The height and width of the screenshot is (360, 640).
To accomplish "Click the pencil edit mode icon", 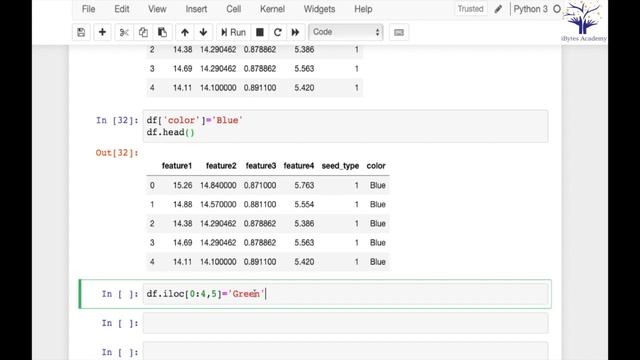I will (498, 9).
